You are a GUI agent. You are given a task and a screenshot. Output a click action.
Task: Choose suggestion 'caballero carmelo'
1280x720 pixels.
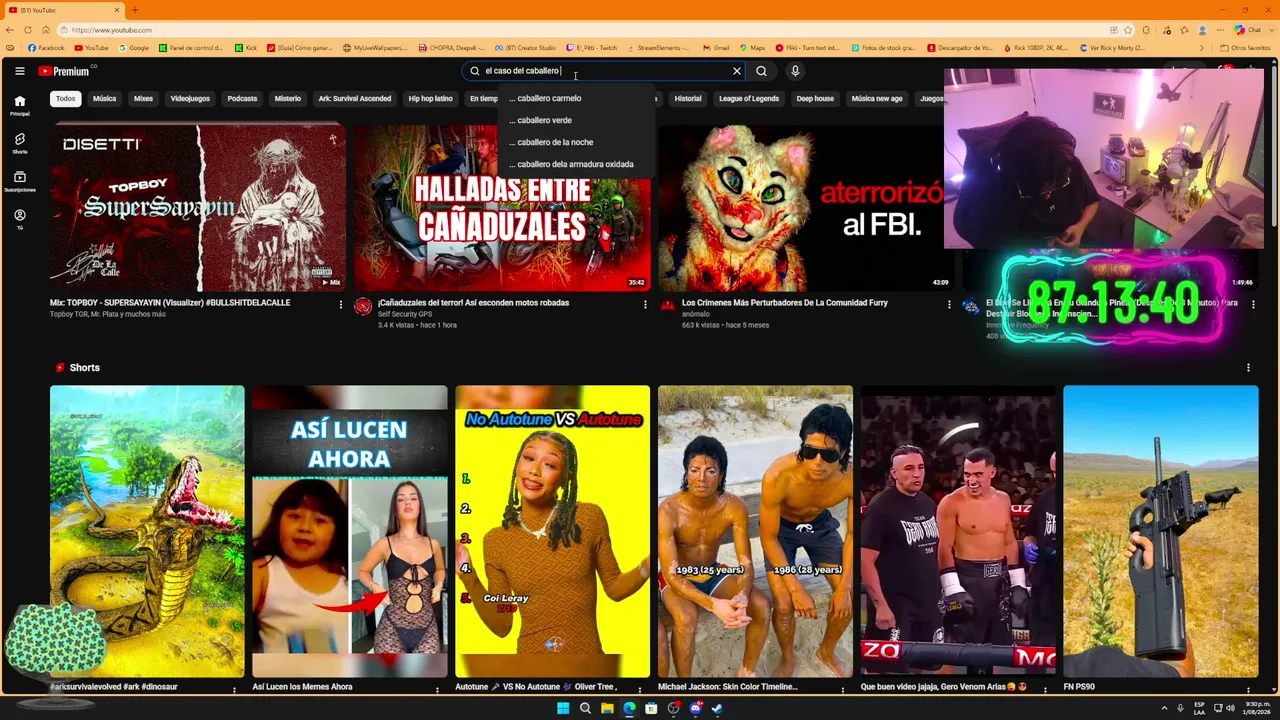(x=576, y=98)
